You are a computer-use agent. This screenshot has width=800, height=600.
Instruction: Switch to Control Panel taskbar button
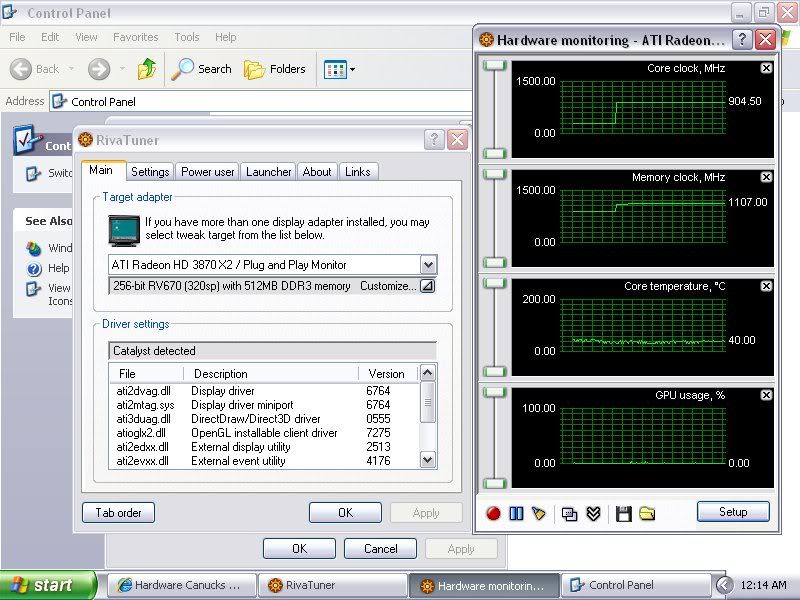pos(635,585)
